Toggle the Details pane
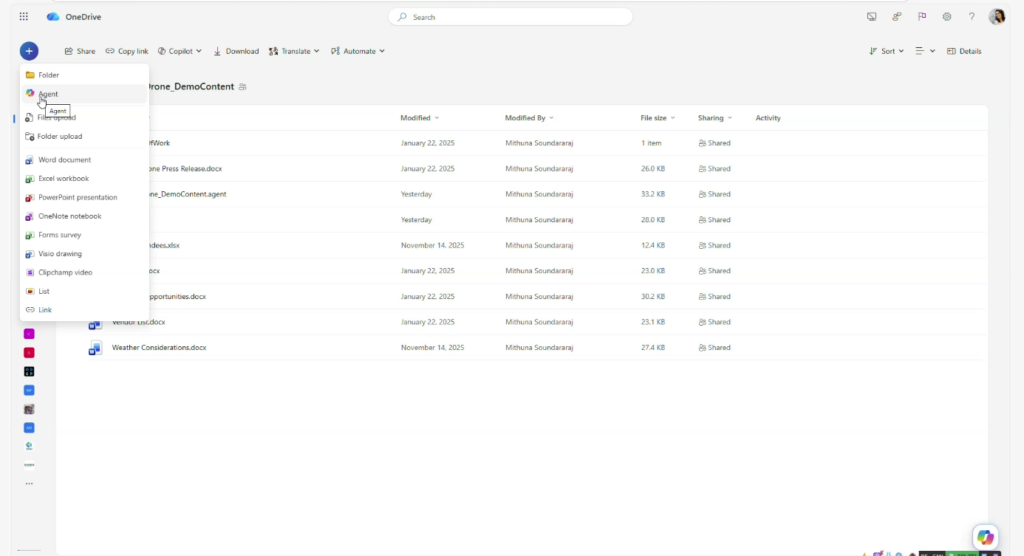Screen dimensions: 1024x556 [964, 51]
